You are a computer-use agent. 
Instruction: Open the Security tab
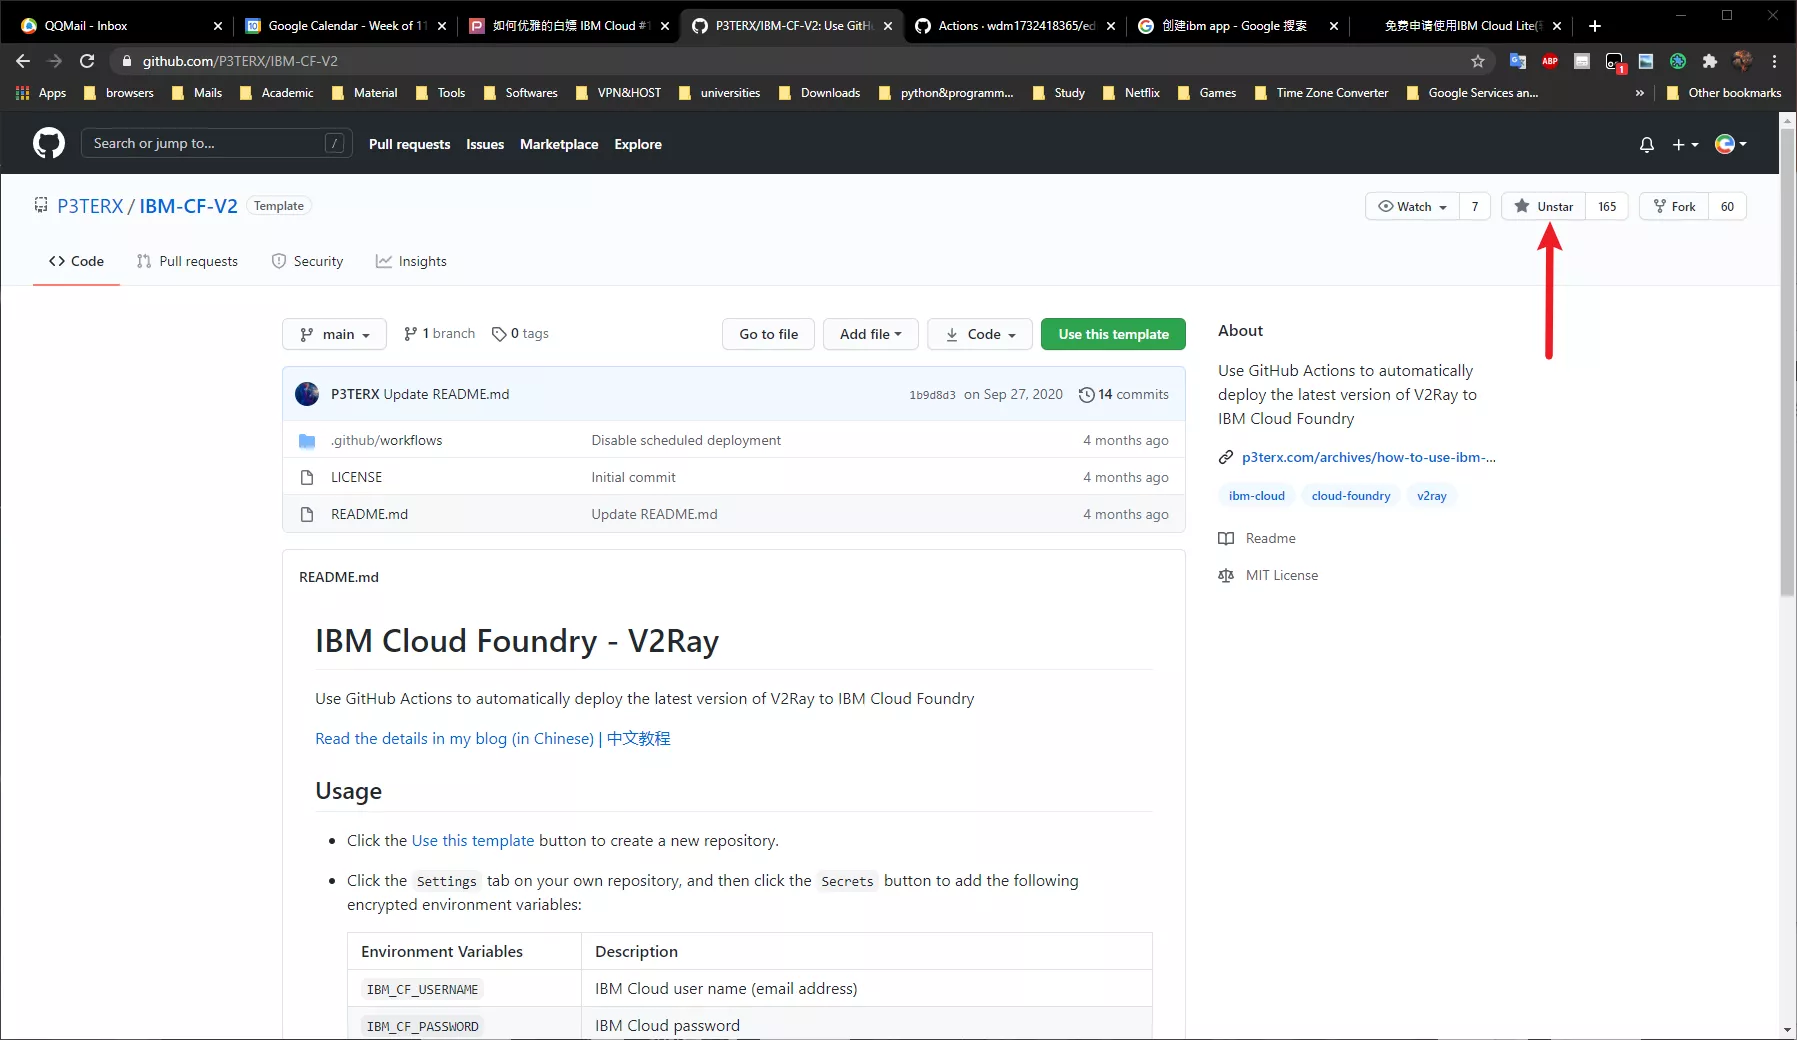click(307, 261)
